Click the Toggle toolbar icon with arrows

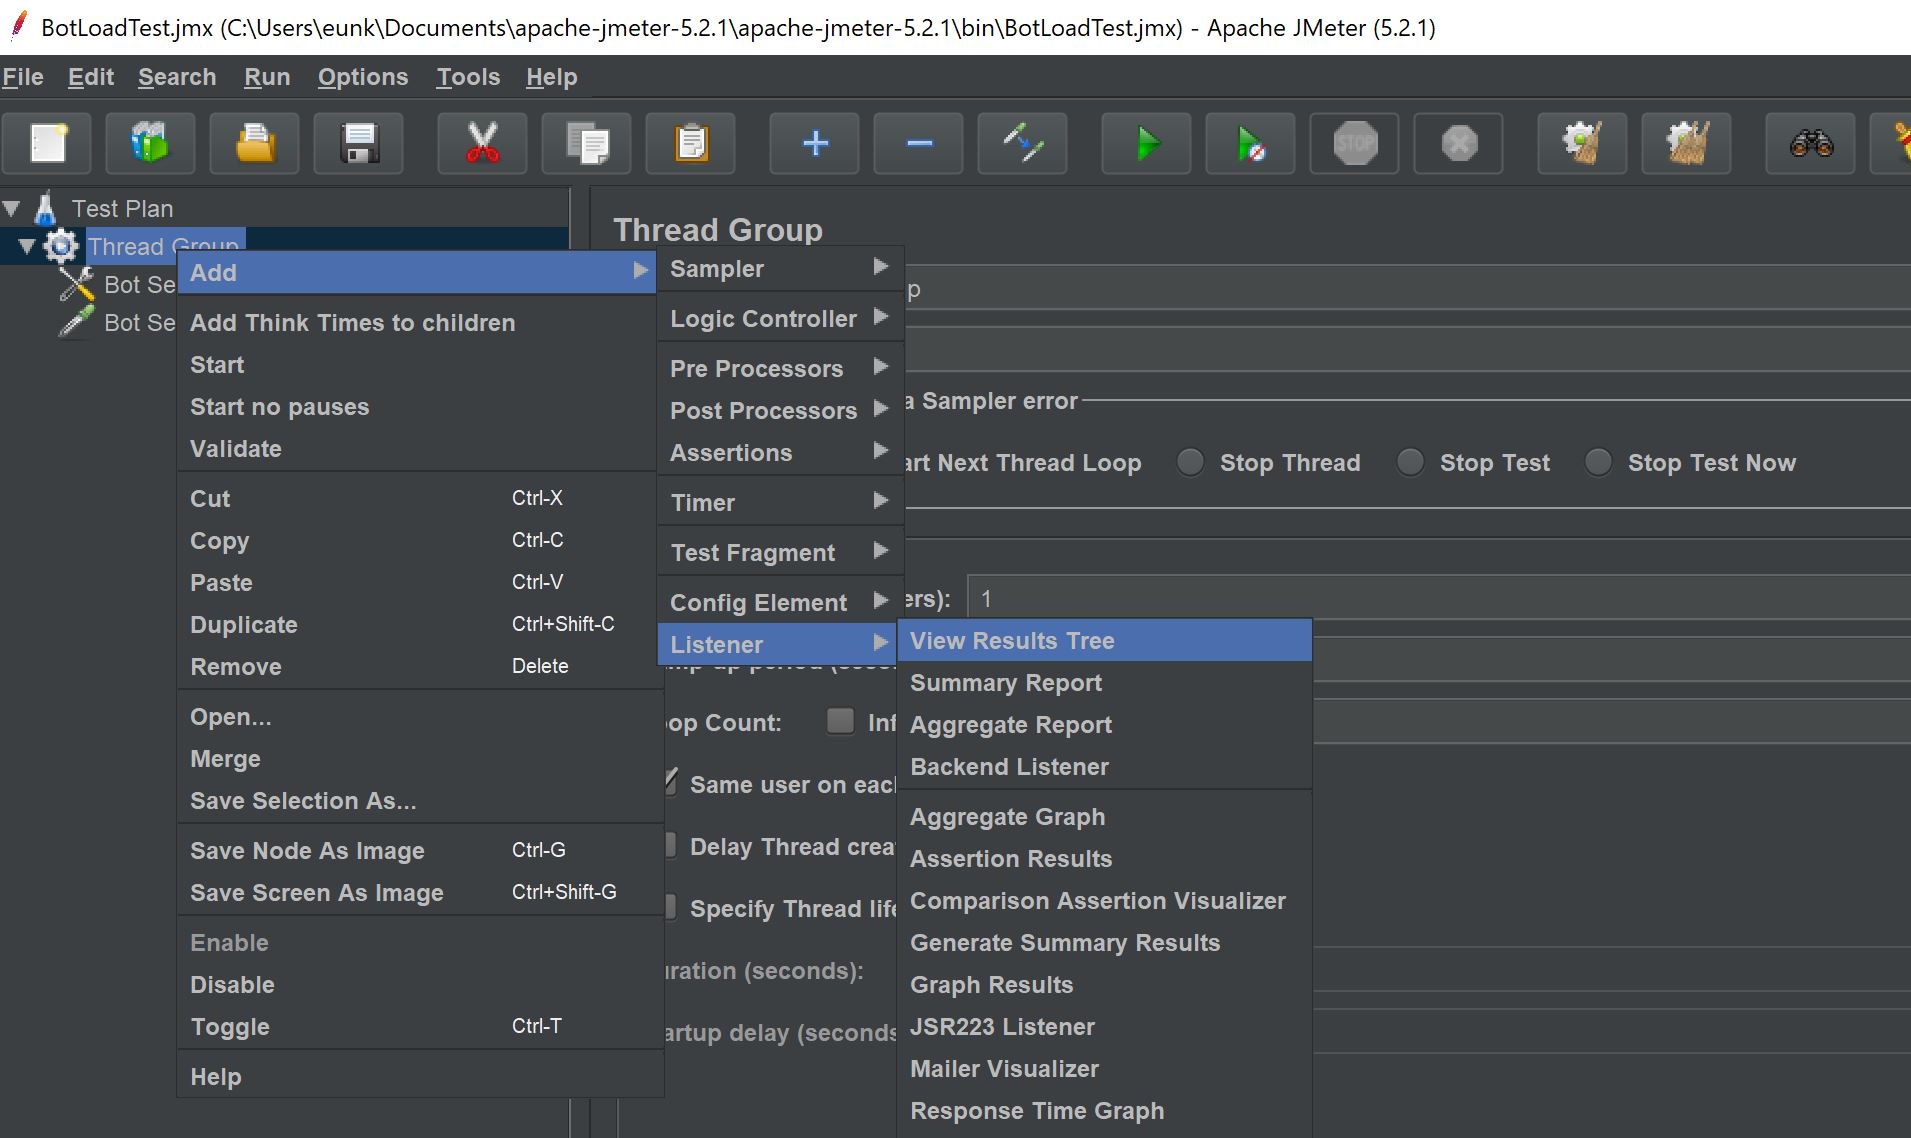(1023, 143)
